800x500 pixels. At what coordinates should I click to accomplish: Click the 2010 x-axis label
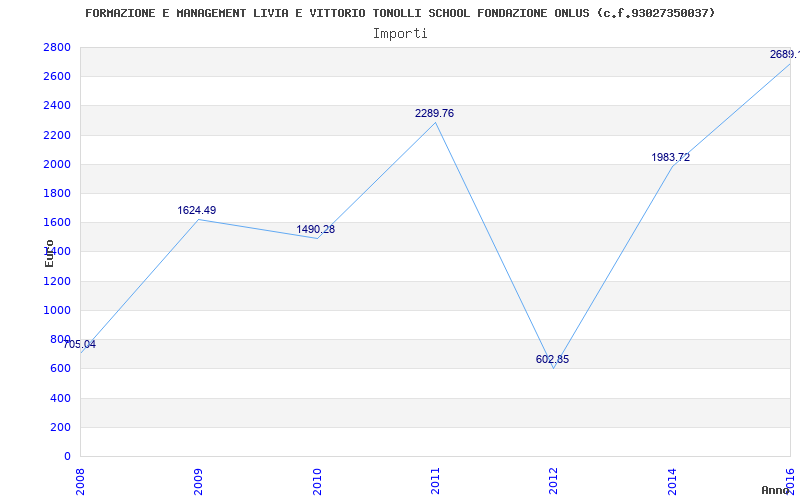coord(317,482)
